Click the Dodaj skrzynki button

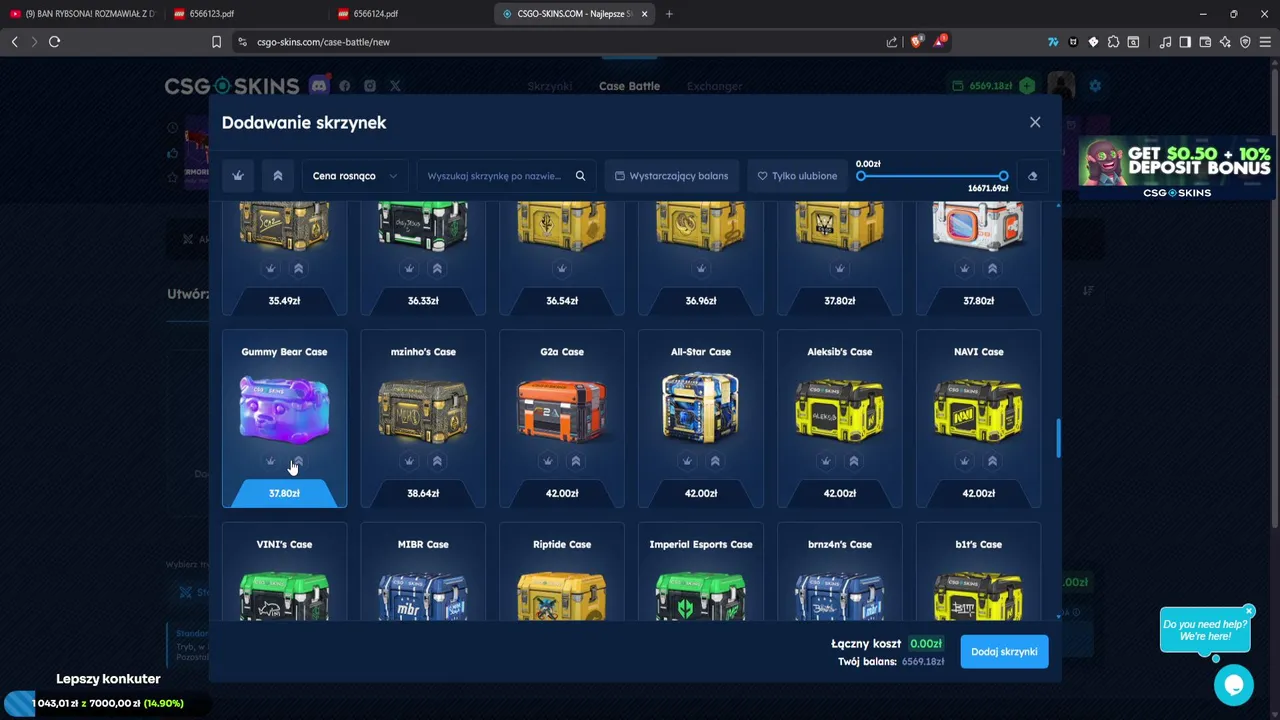[x=1004, y=652]
